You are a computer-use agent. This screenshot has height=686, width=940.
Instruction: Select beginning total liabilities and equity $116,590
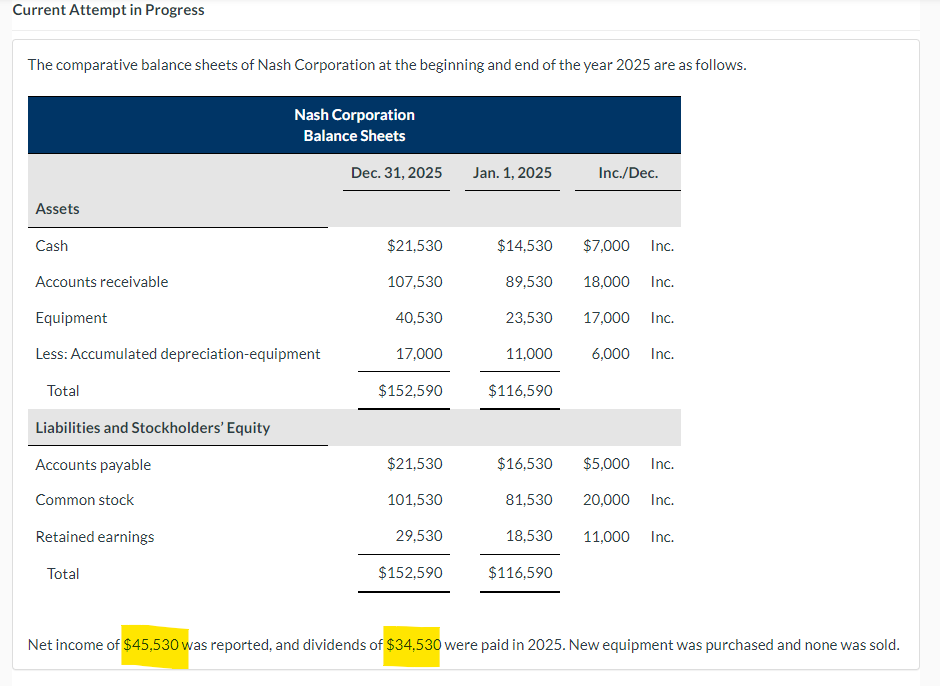point(520,573)
